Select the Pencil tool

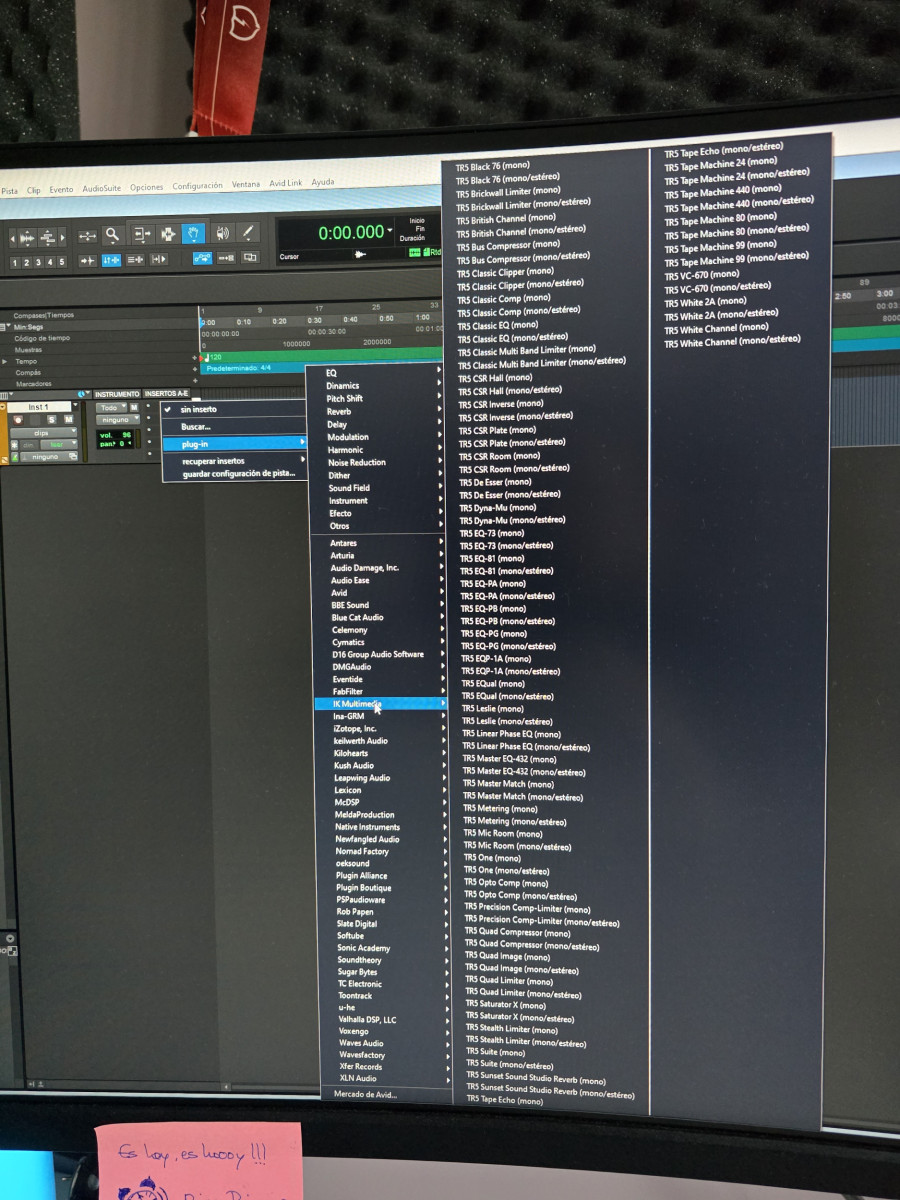tap(247, 232)
